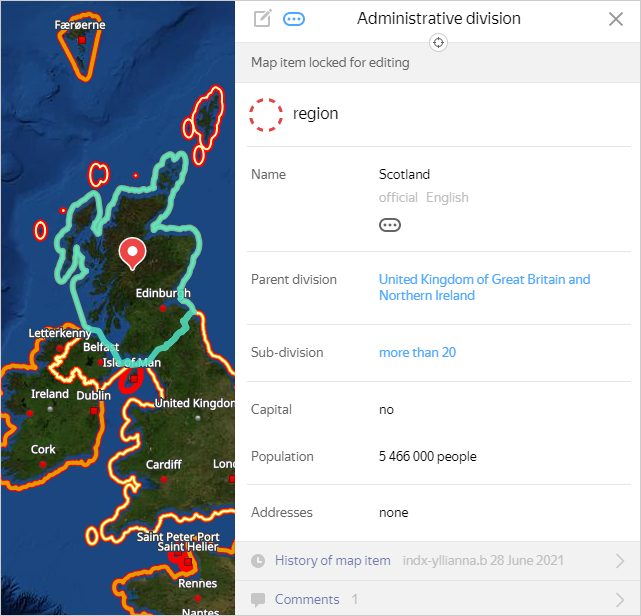Open the 'more than 20' sub-division link
The width and height of the screenshot is (641, 616).
pos(417,353)
